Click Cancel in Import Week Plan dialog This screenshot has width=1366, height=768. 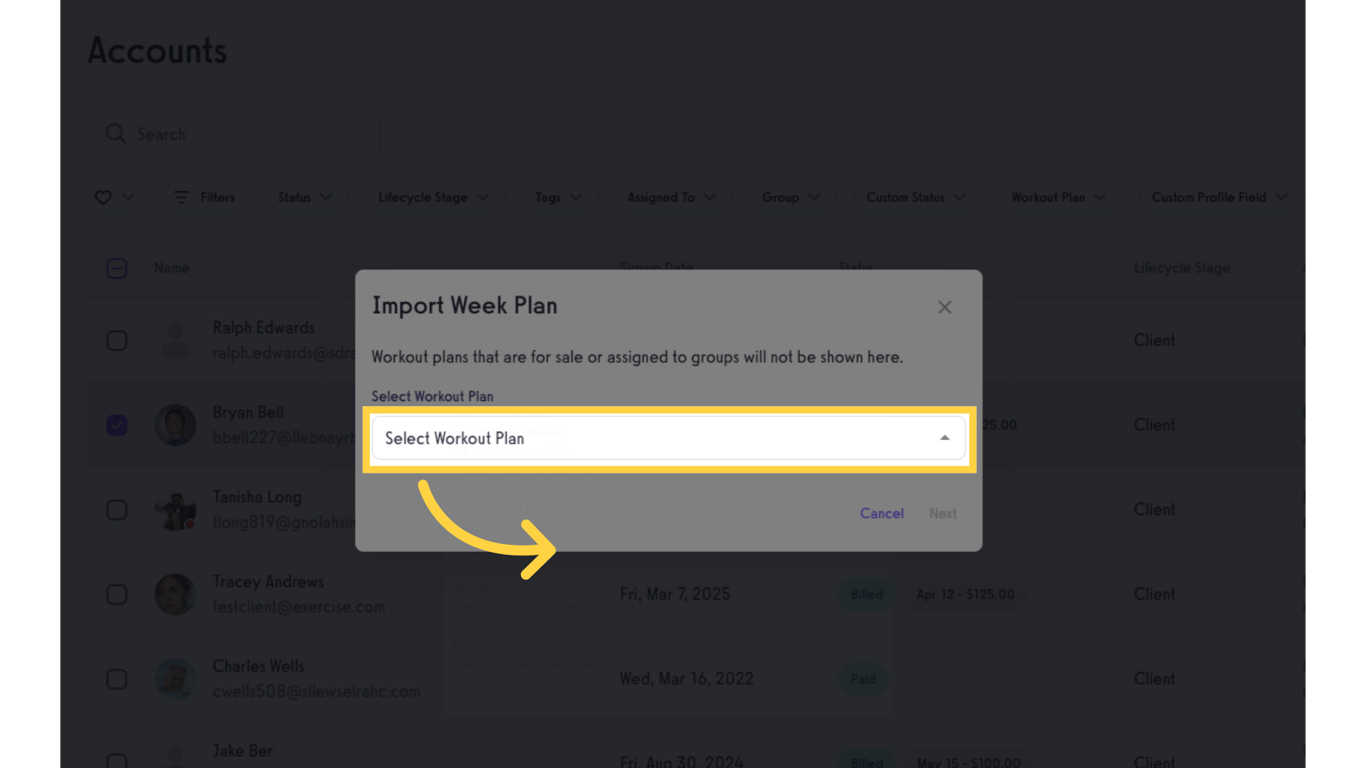click(x=881, y=513)
